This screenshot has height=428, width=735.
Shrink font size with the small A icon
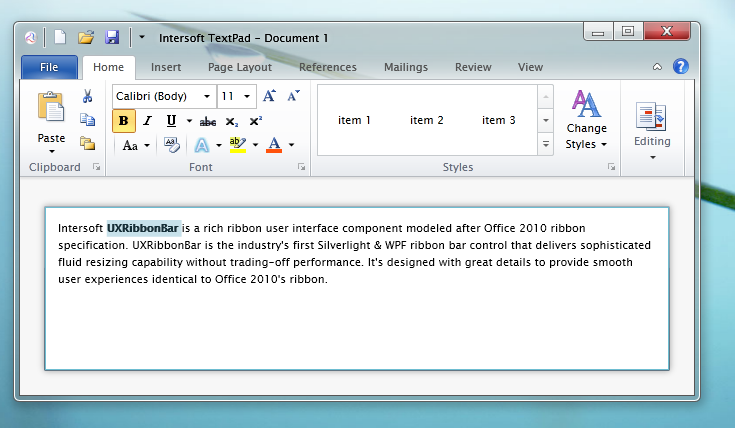click(293, 96)
